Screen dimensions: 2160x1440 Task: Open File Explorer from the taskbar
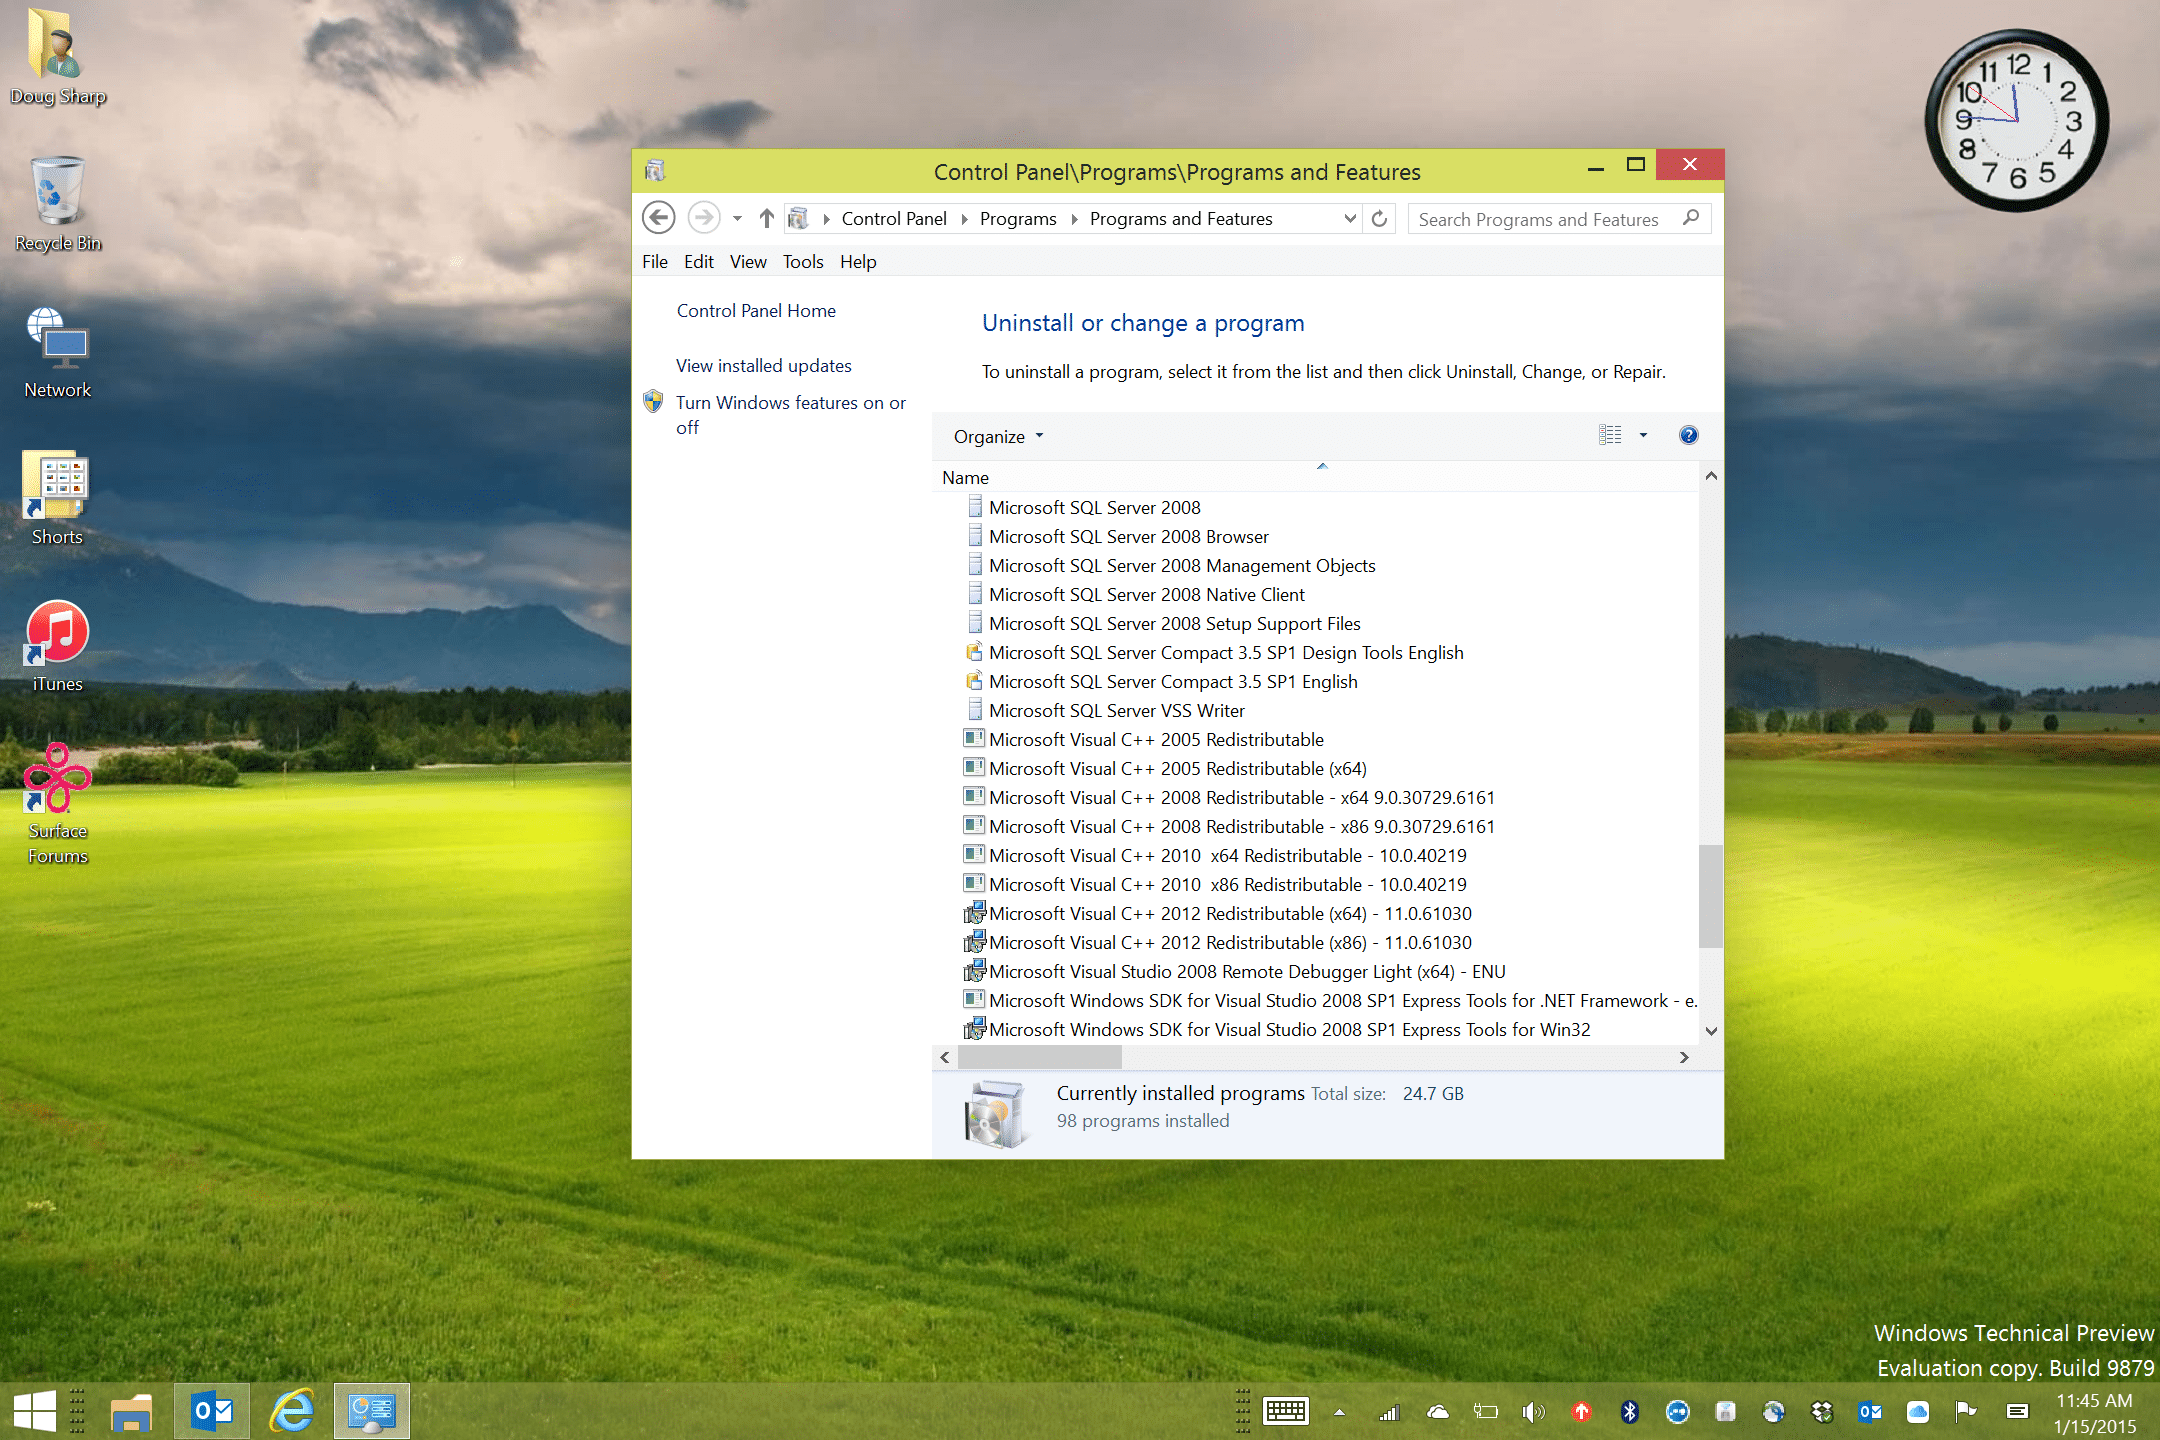coord(131,1411)
